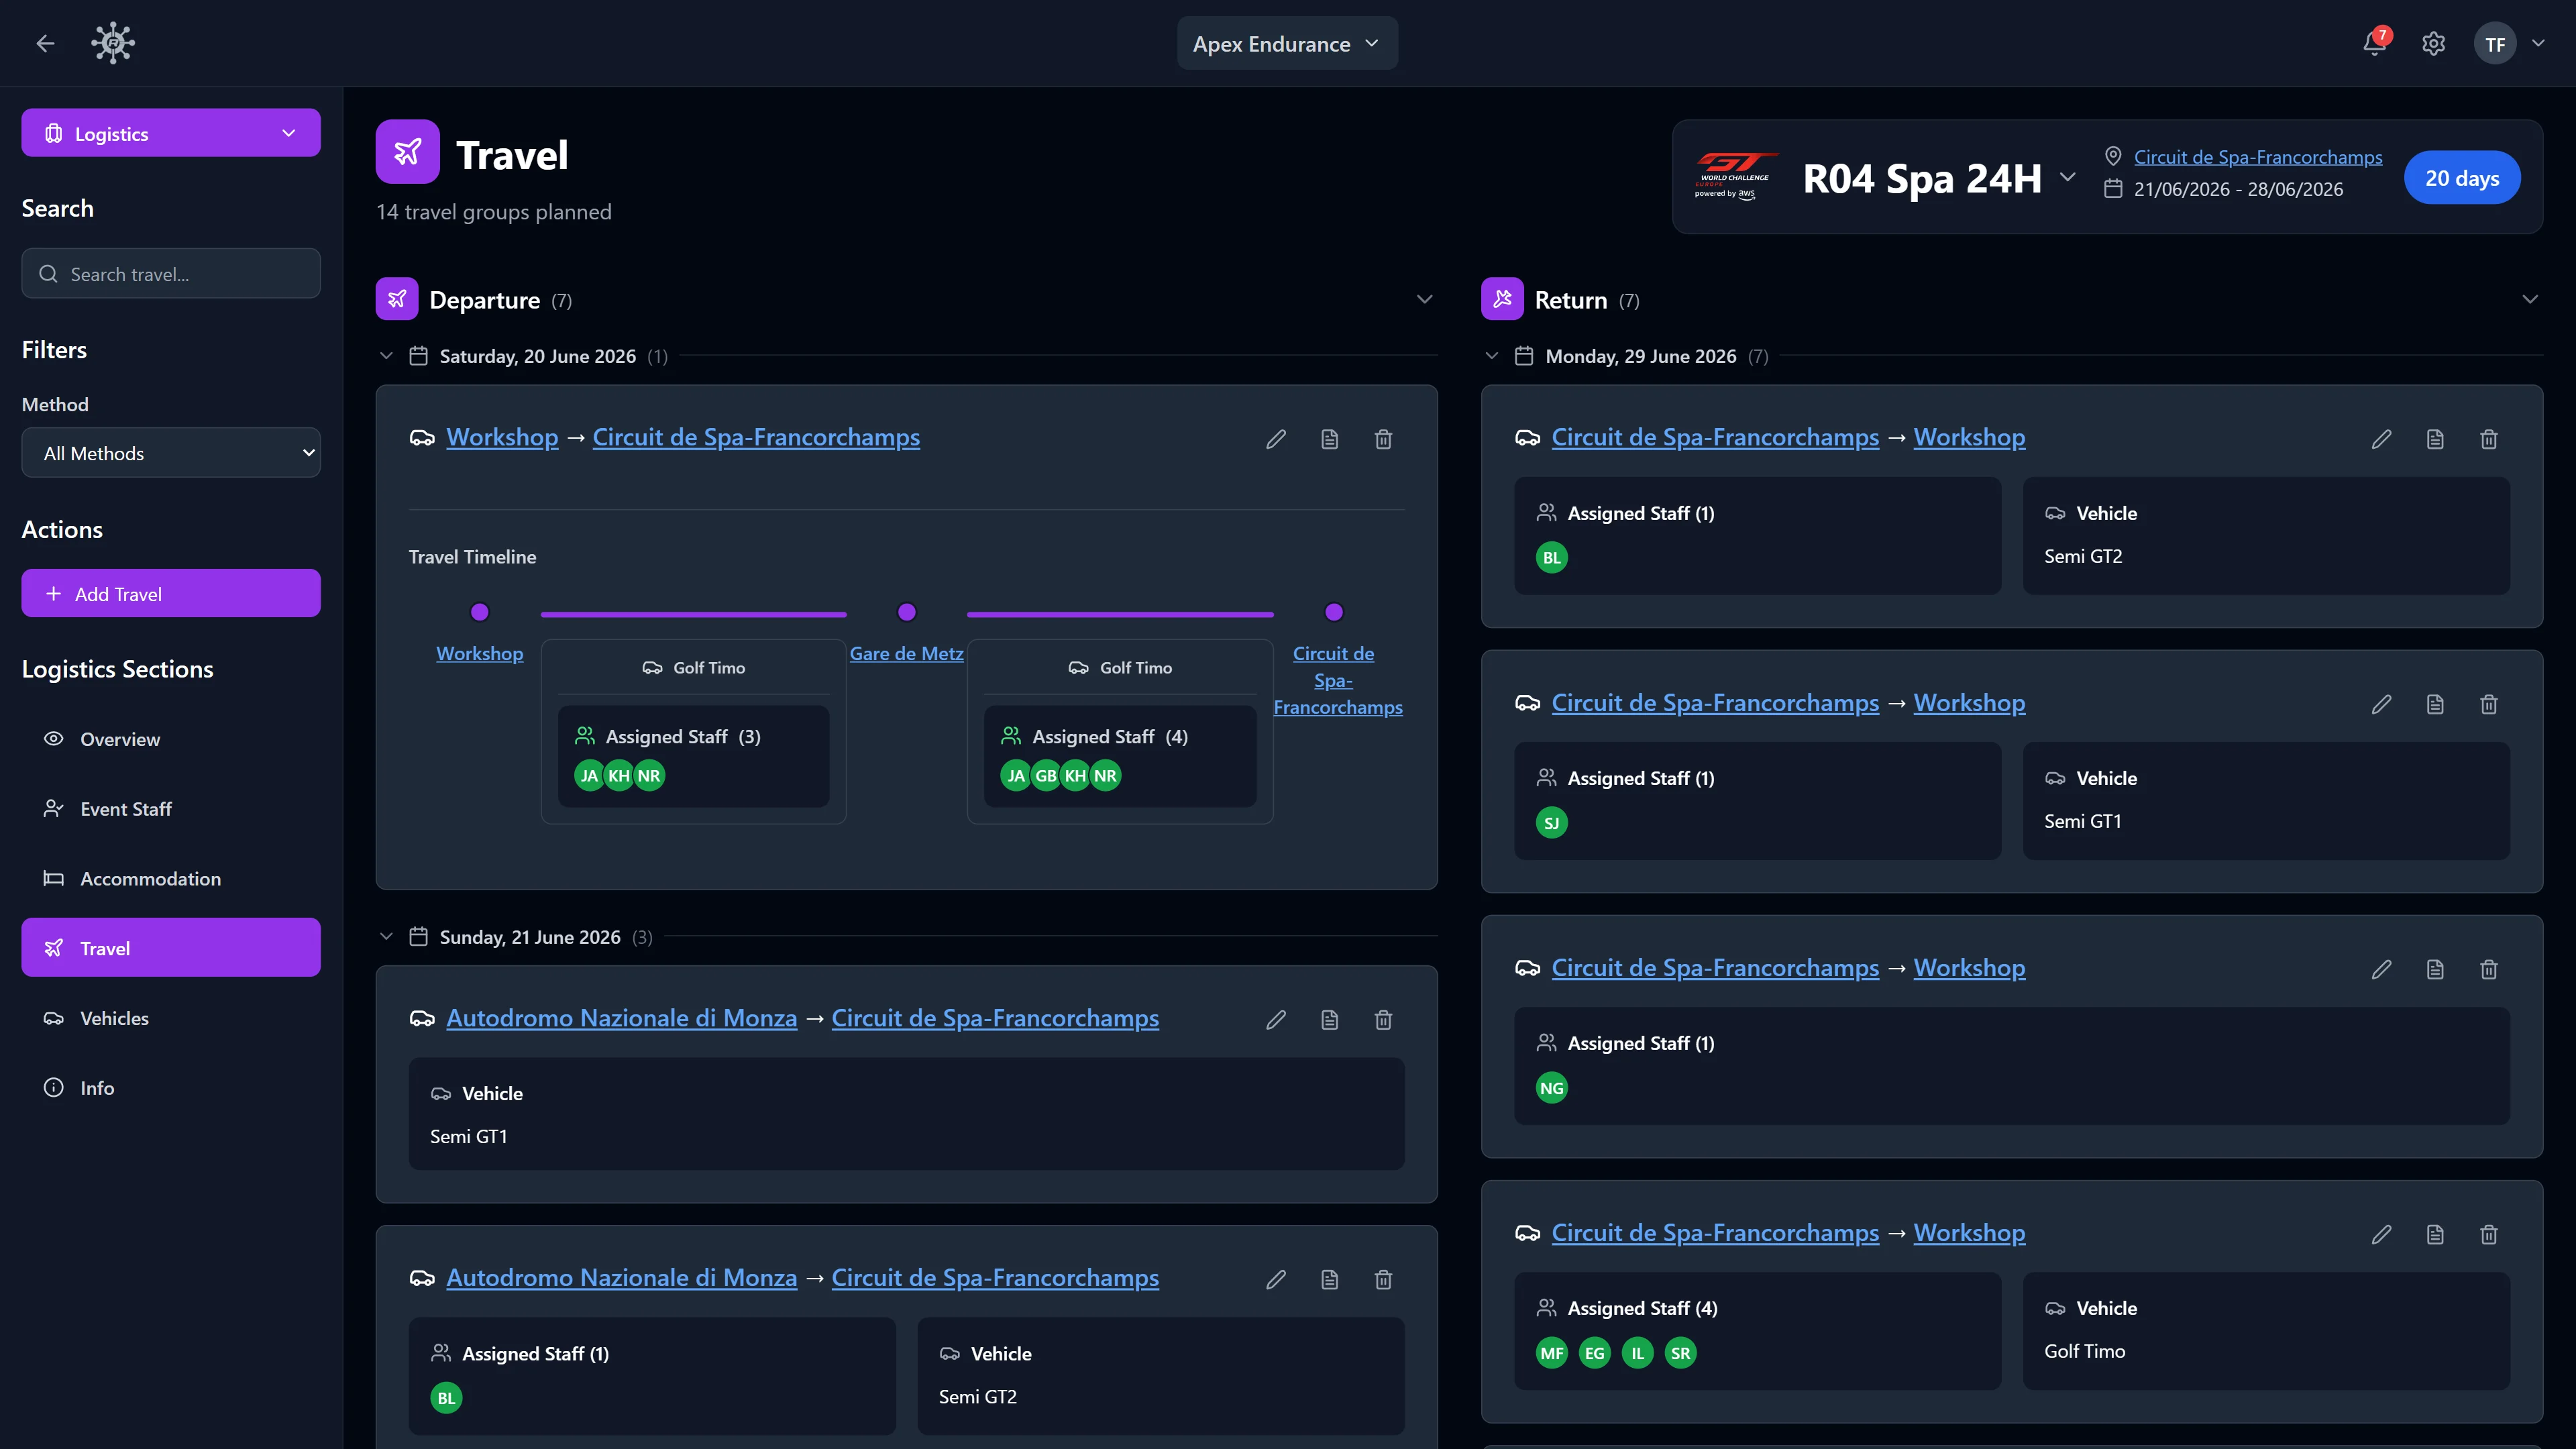This screenshot has height=1449, width=2576.
Task: Click the Add Travel button
Action: click(171, 594)
